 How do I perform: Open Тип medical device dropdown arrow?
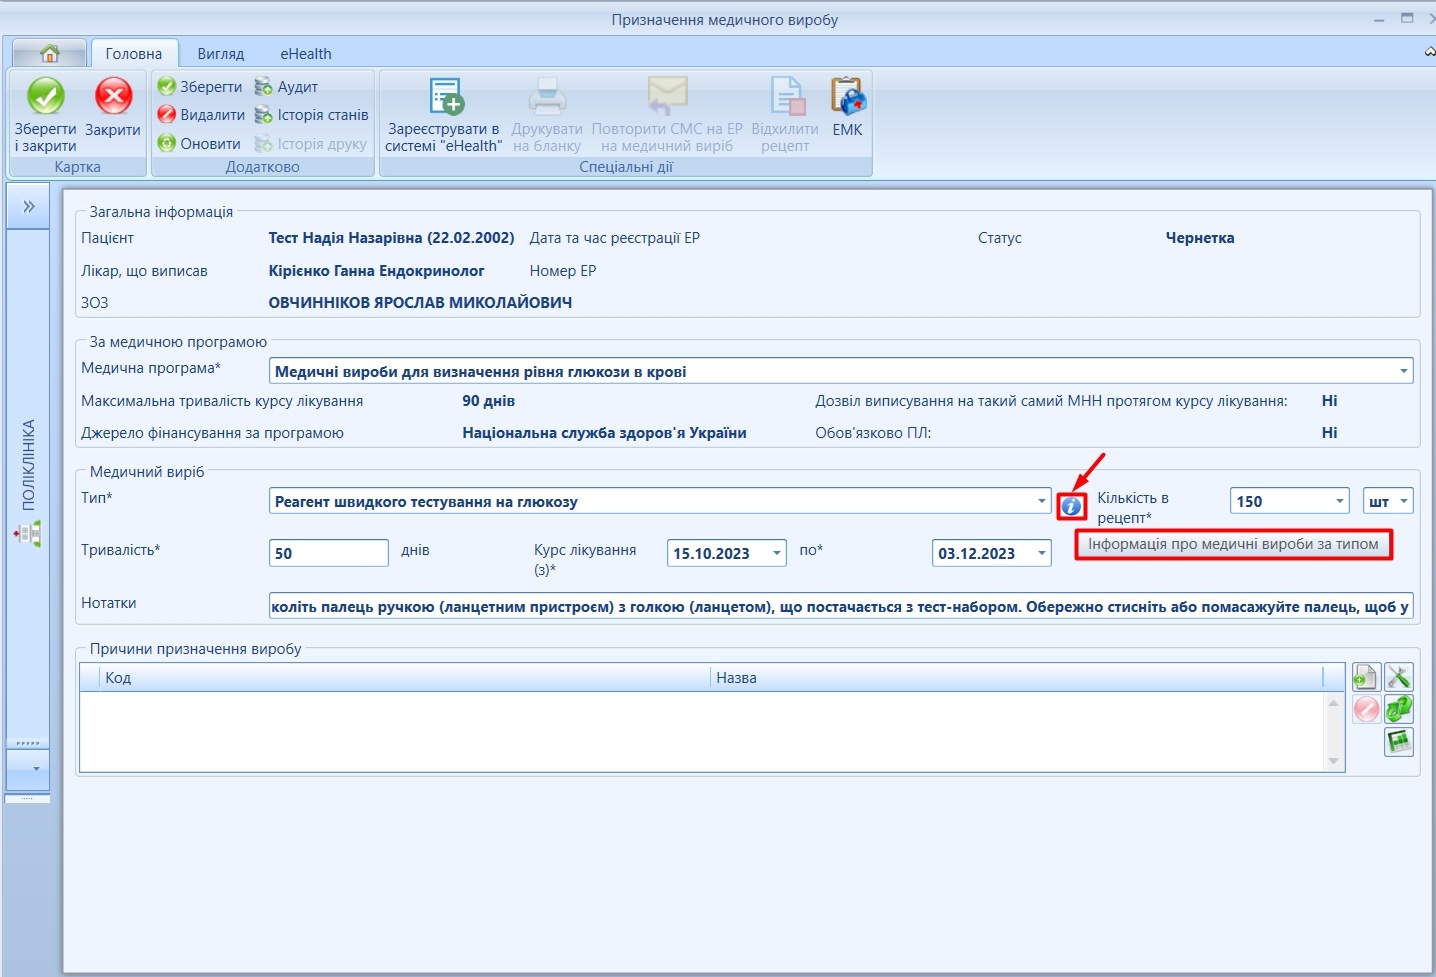(x=1041, y=501)
